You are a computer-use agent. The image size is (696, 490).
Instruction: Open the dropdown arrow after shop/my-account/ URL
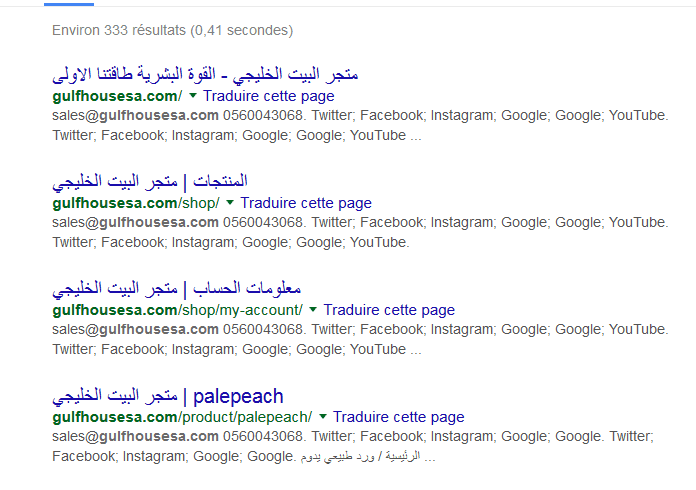[x=312, y=311]
